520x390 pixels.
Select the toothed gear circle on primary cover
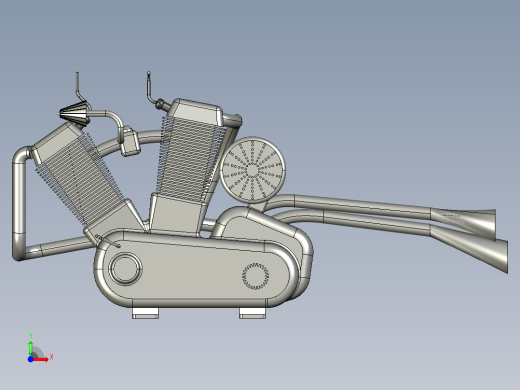255,276
